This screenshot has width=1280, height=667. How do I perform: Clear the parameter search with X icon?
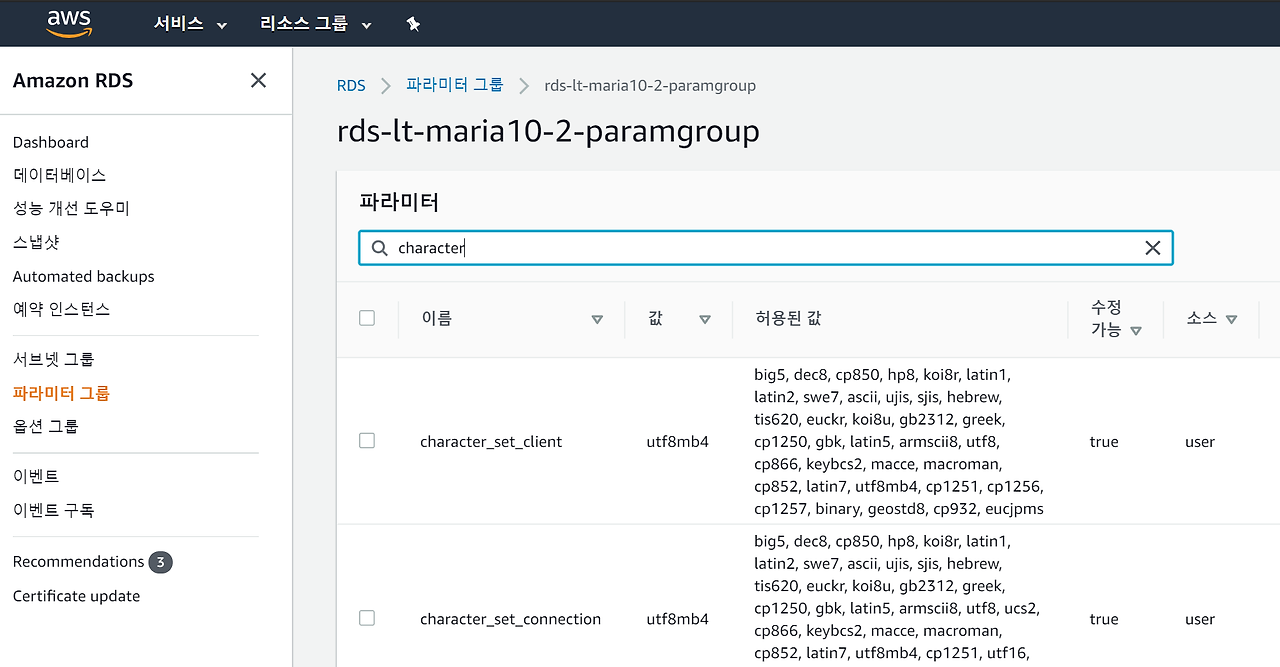coord(1152,248)
